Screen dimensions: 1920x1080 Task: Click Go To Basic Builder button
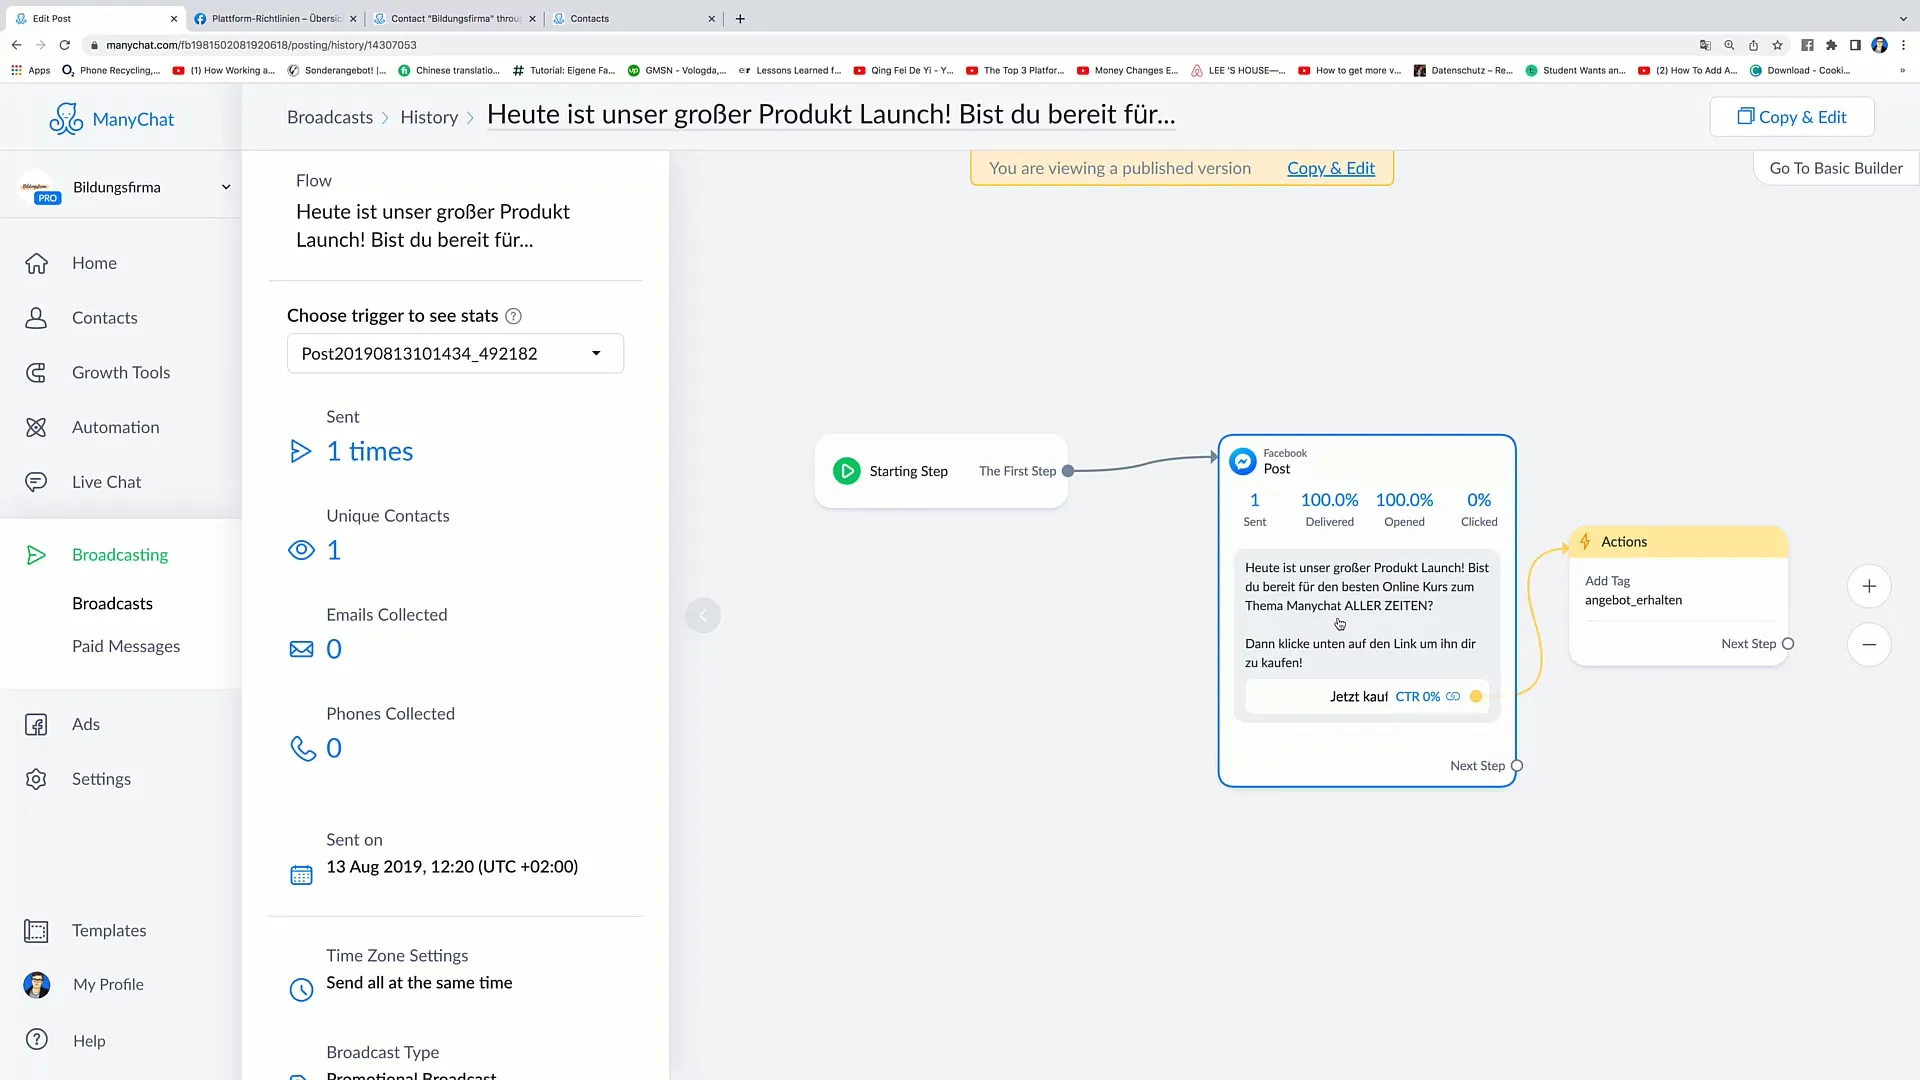(1836, 168)
